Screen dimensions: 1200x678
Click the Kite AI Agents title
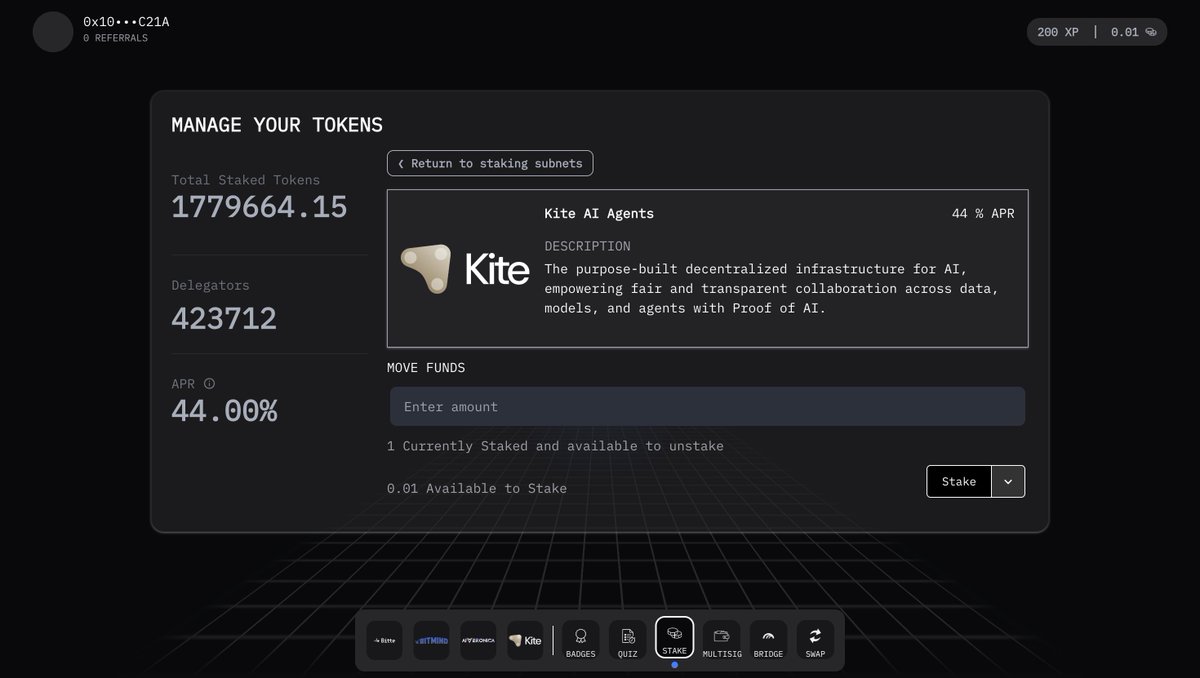pyautogui.click(x=599, y=213)
